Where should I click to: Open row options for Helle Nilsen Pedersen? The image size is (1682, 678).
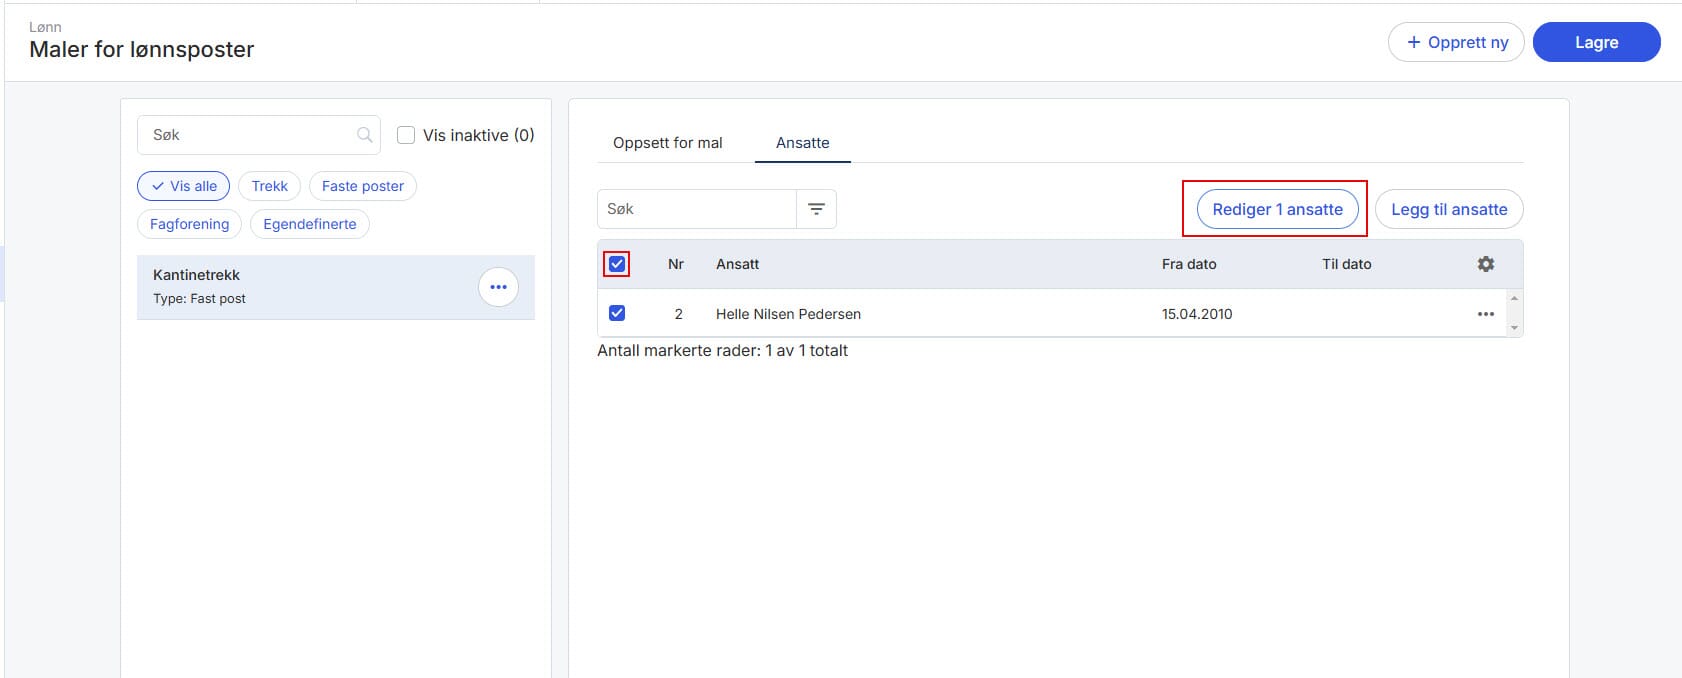tap(1486, 314)
